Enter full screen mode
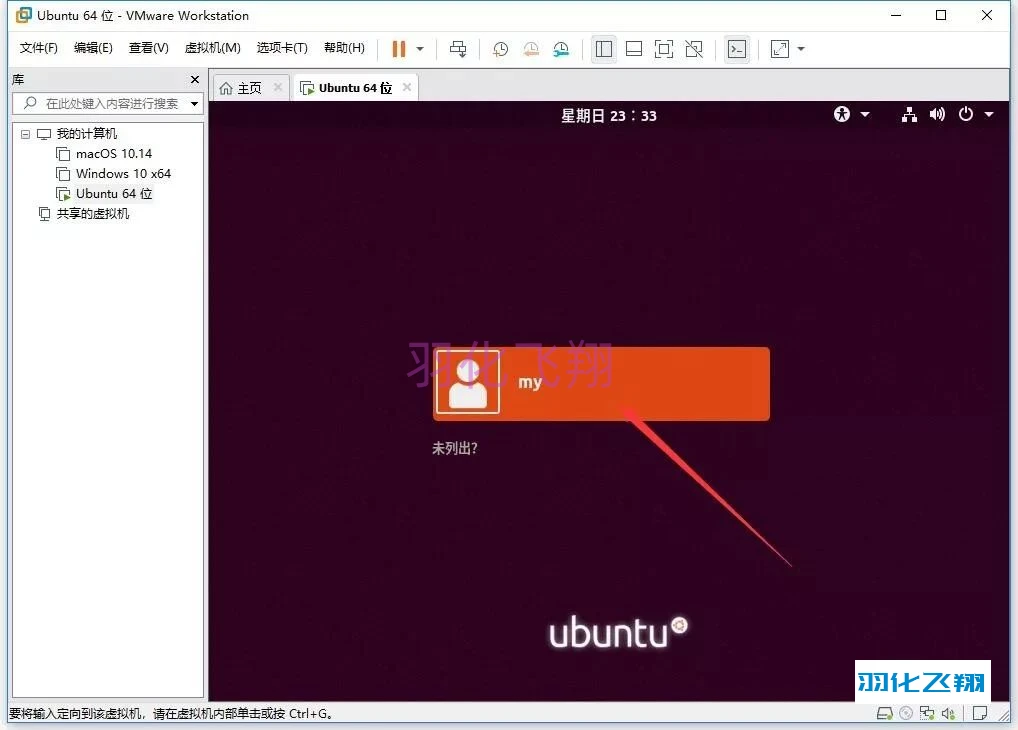Viewport: 1018px width, 730px height. 664,49
